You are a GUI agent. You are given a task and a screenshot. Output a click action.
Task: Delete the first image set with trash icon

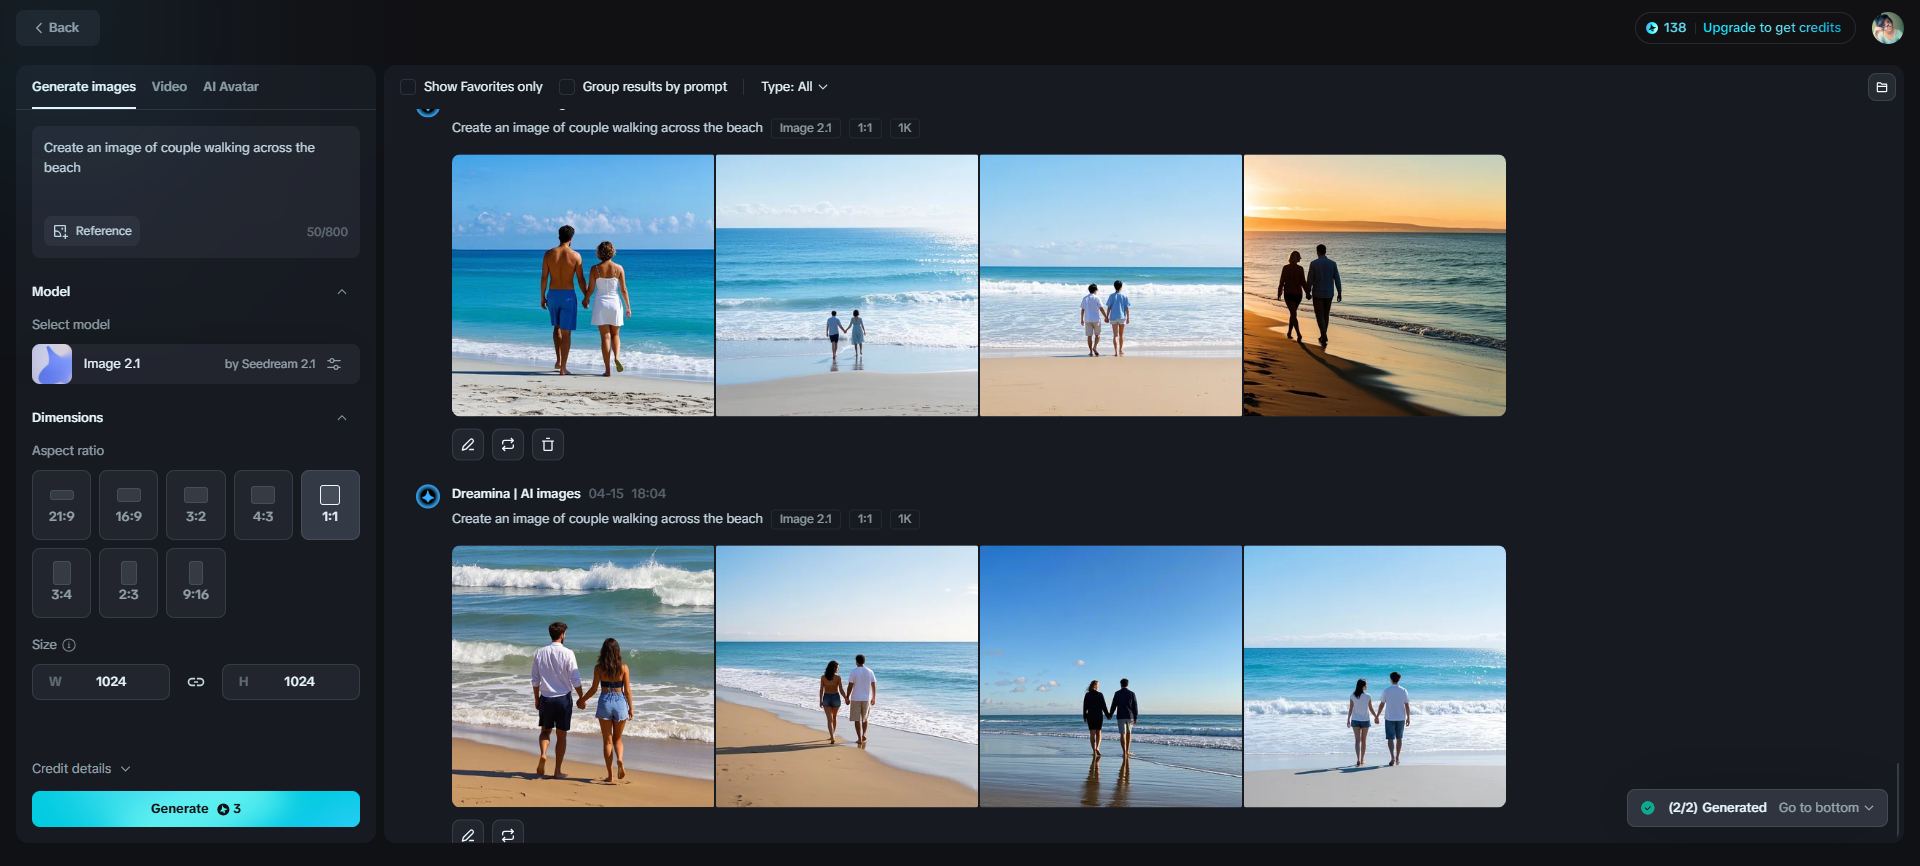(548, 445)
